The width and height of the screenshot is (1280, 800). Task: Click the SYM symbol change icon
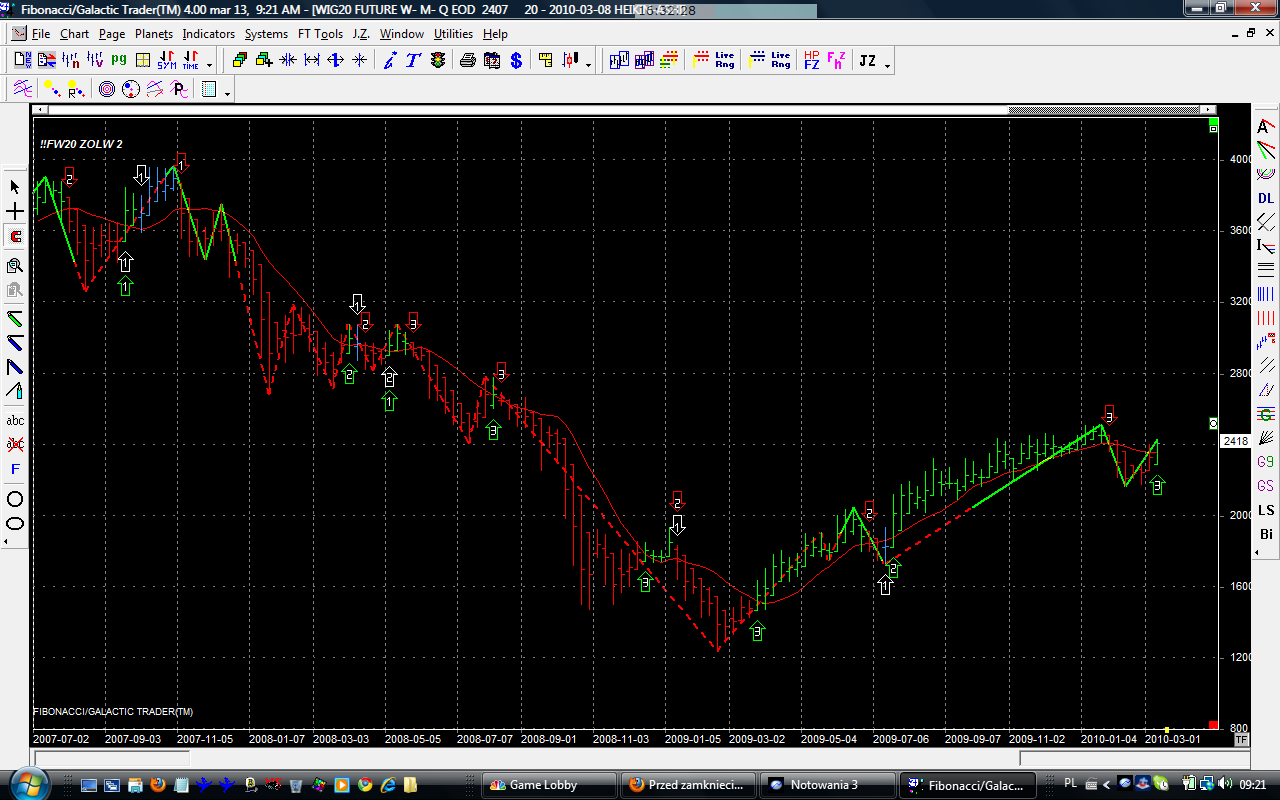click(167, 61)
